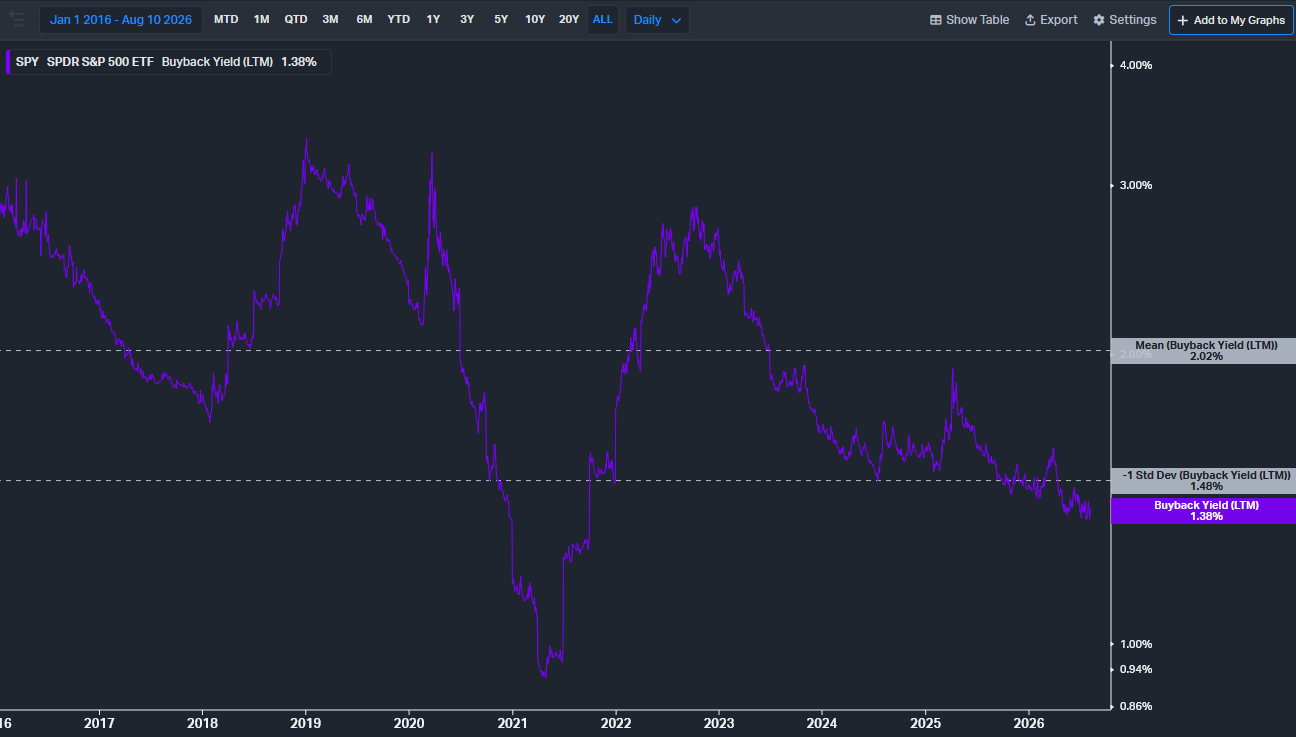Click the collapse panel arrow icon
The image size is (1296, 737).
[16, 19]
